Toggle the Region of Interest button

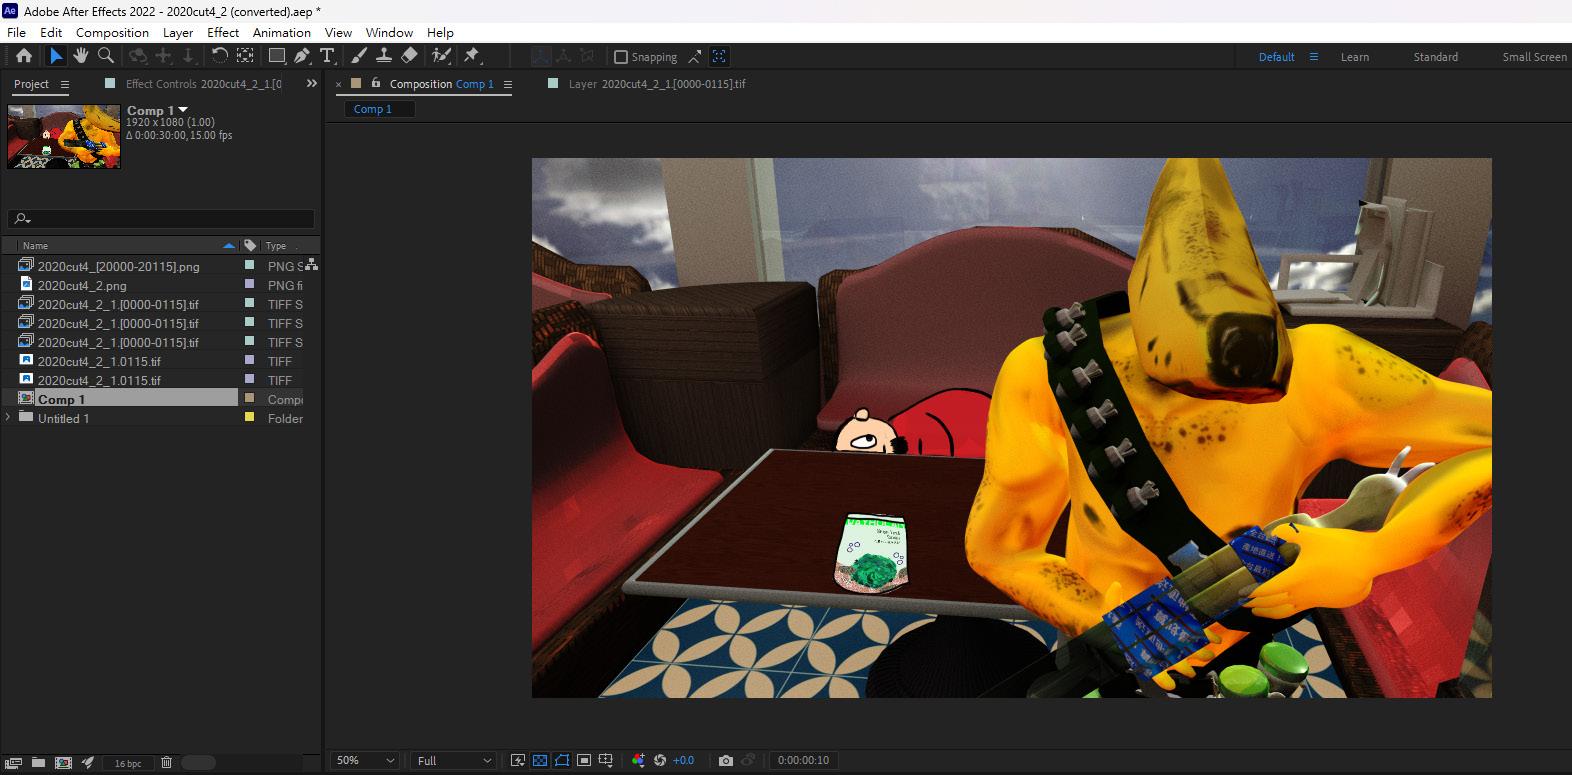coord(584,760)
